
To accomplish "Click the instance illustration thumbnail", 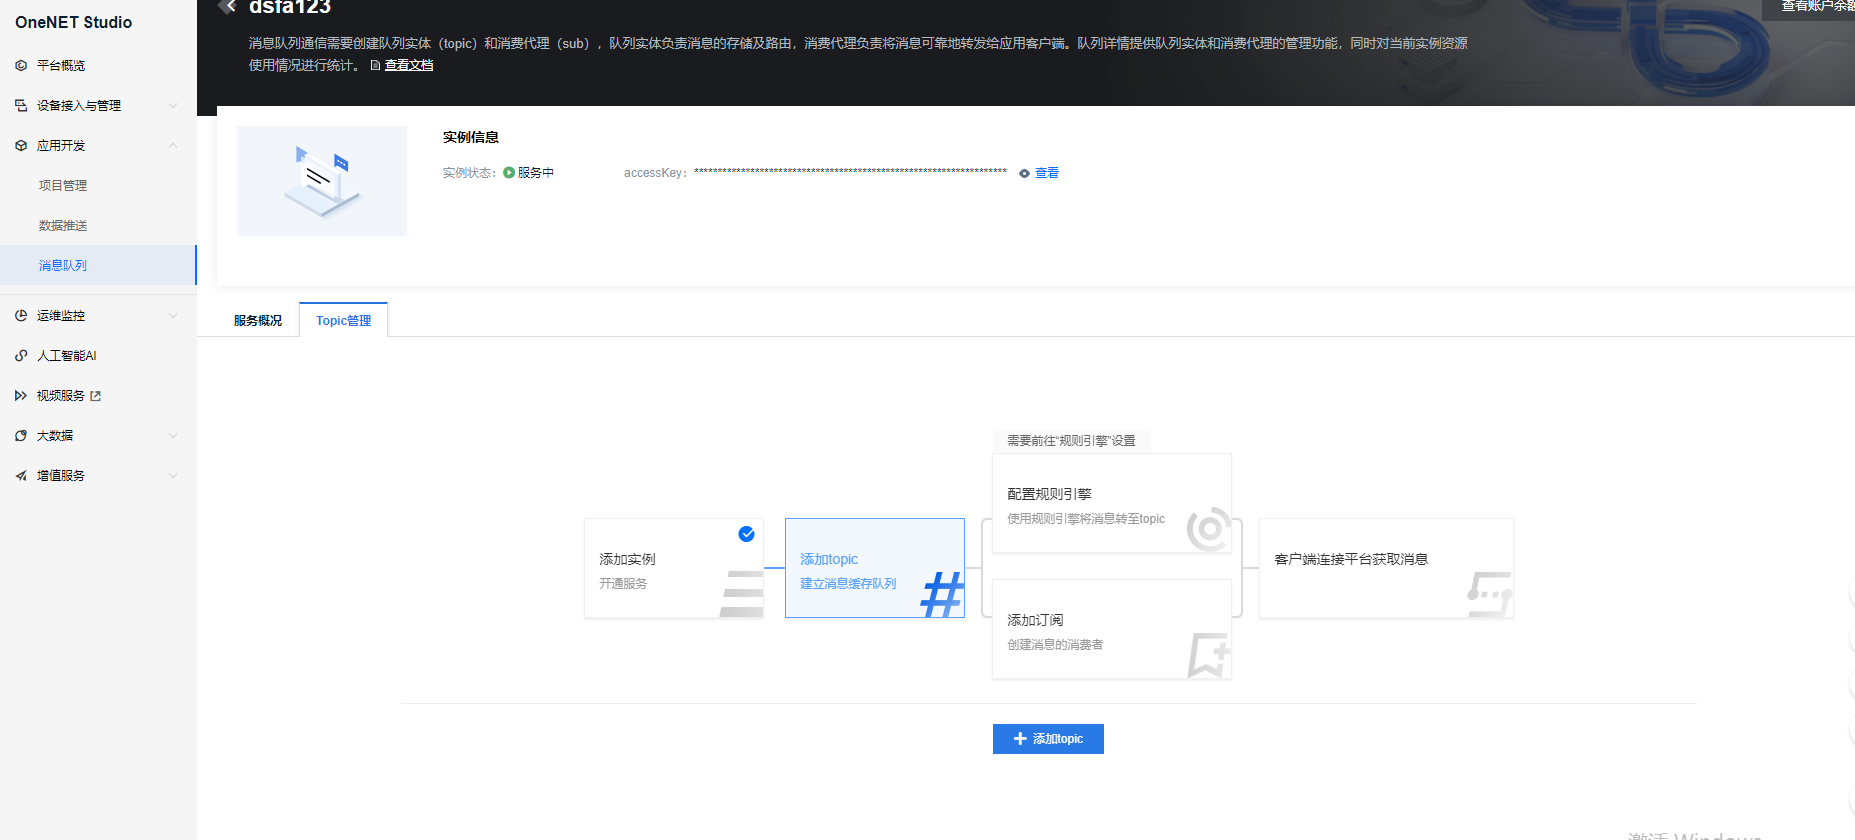I will pyautogui.click(x=322, y=181).
